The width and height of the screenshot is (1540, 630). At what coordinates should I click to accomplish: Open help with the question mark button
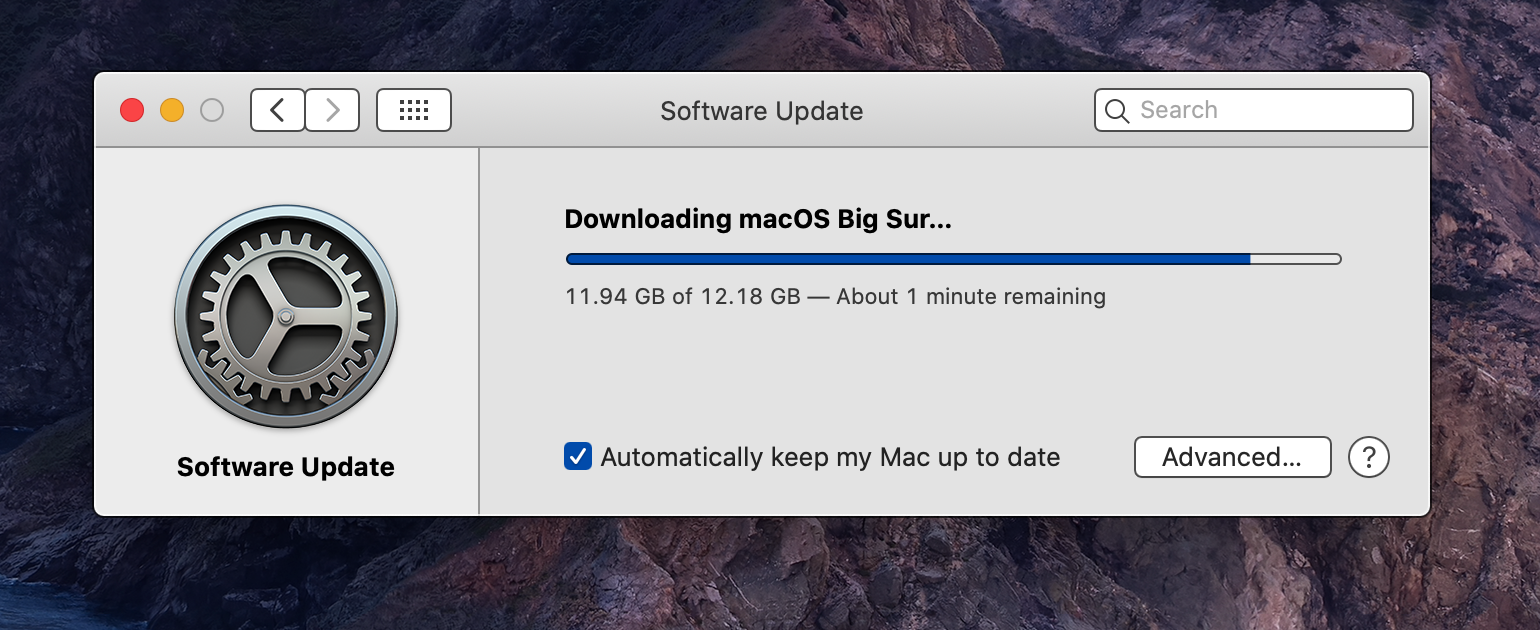1369,457
